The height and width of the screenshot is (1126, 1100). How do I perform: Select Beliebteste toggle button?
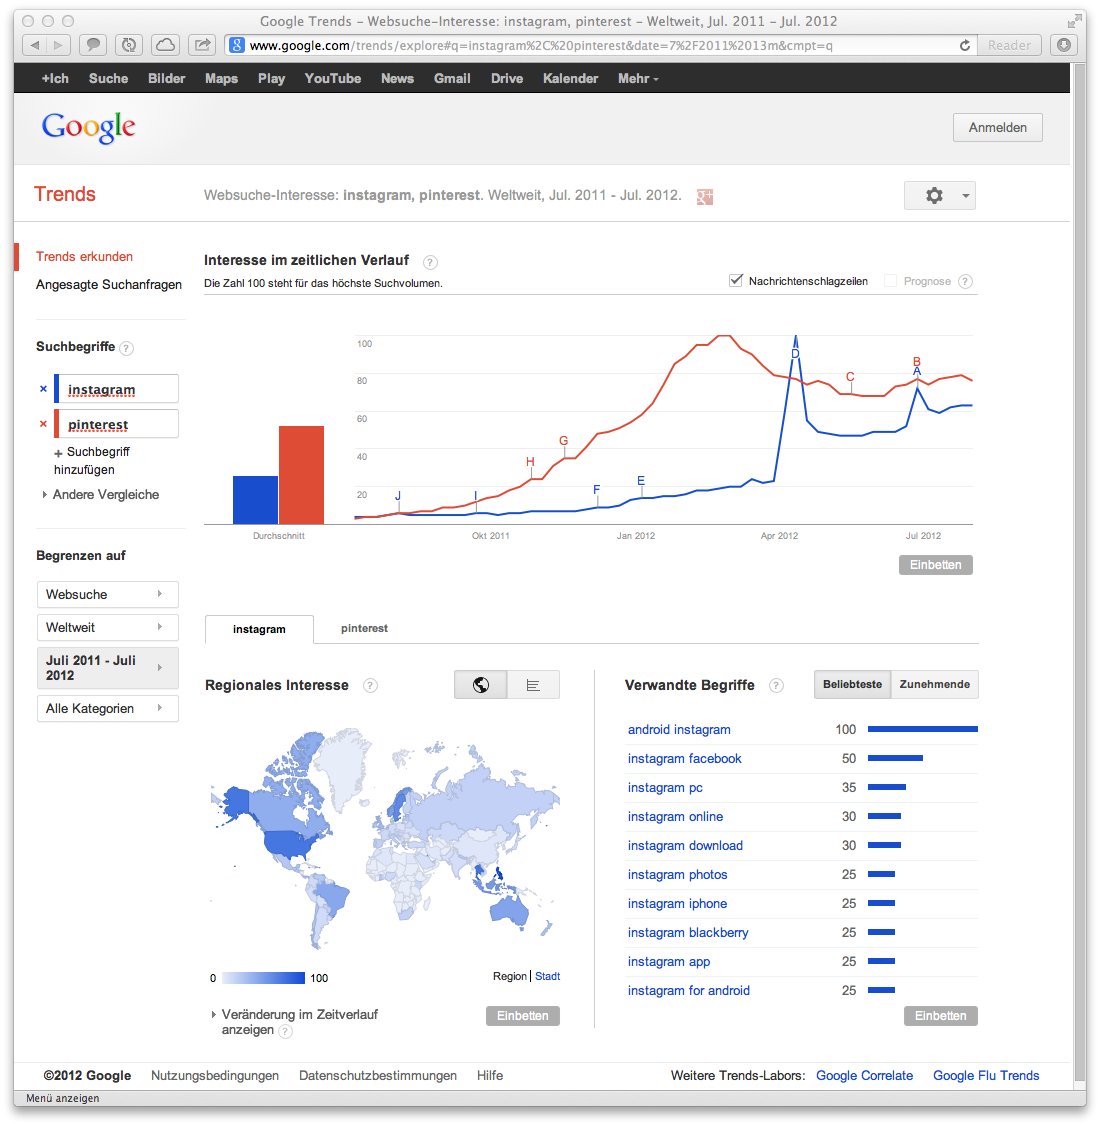(852, 684)
